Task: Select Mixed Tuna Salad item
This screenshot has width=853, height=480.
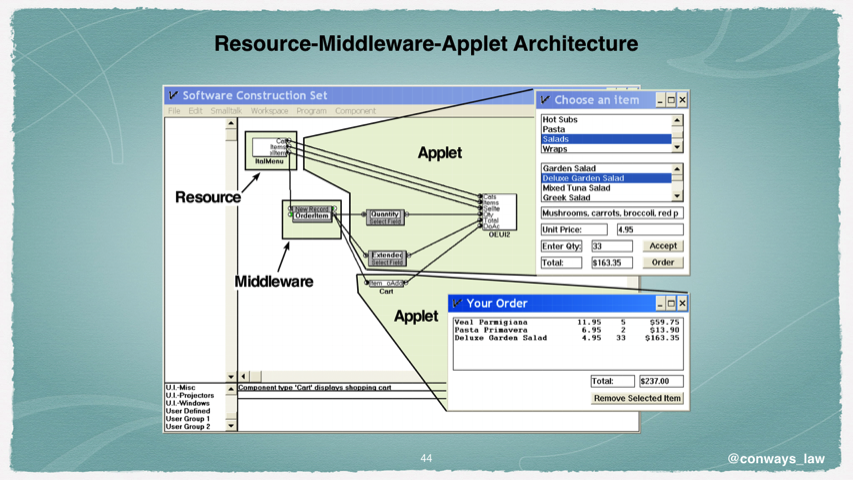Action: click(606, 188)
